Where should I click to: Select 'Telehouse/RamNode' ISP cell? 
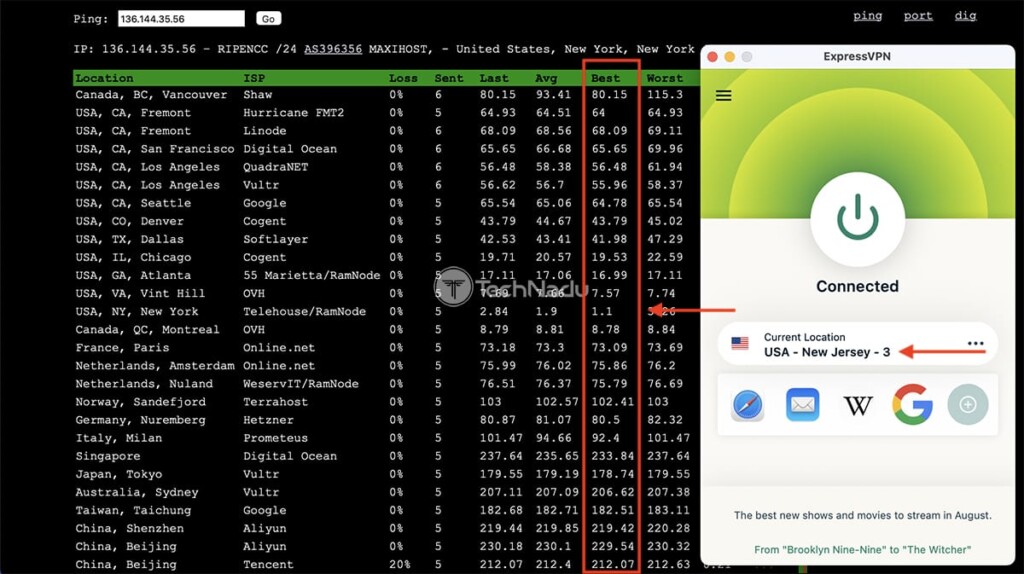click(304, 311)
